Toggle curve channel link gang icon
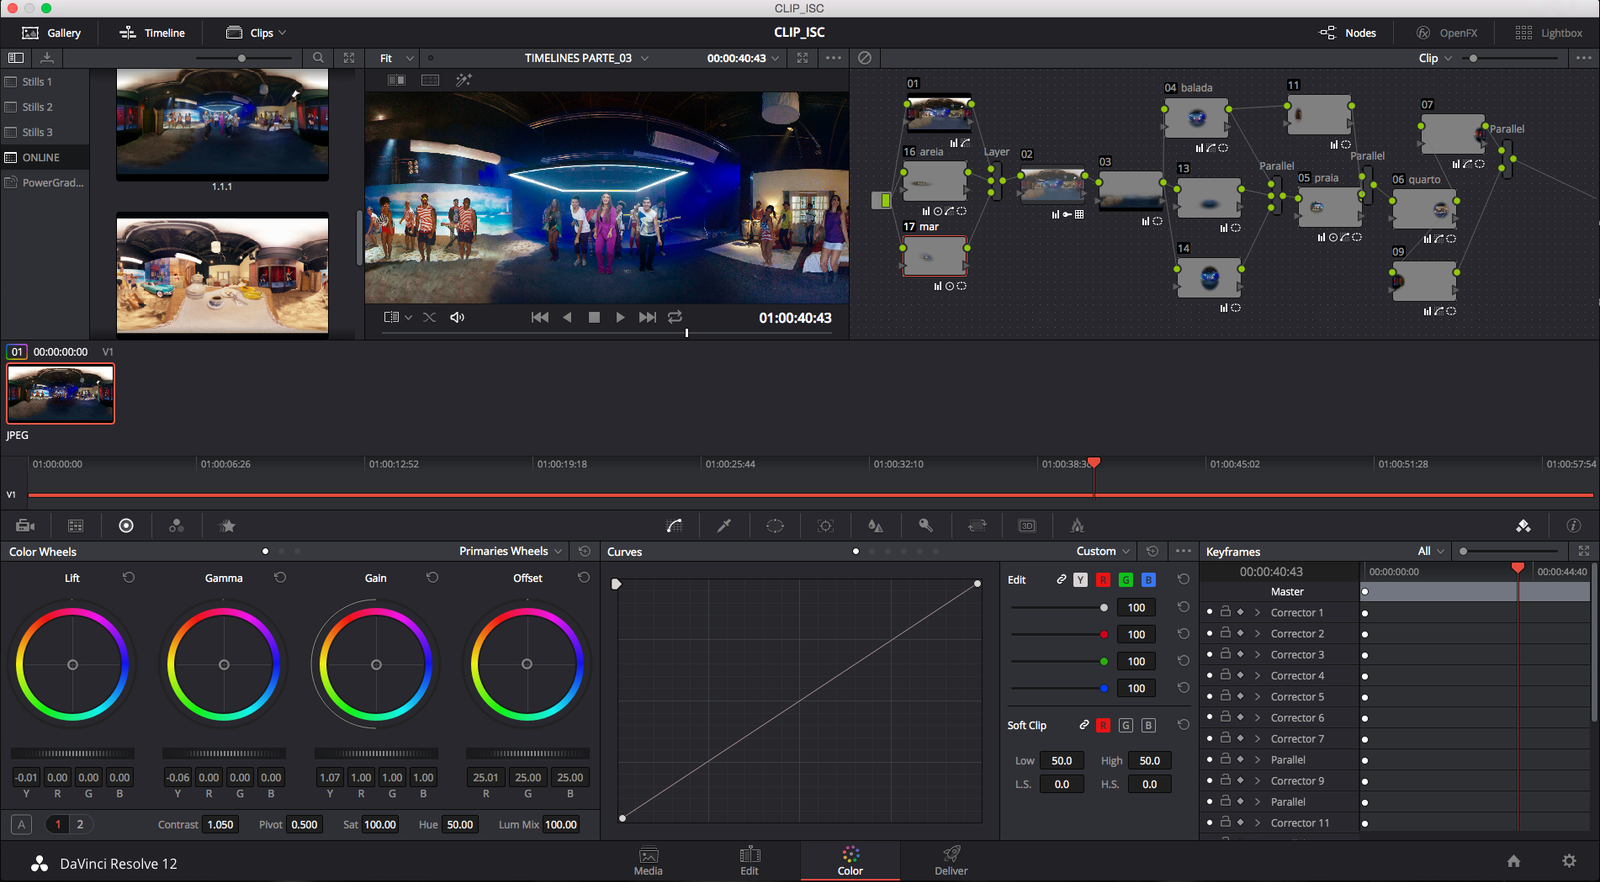 coord(1061,580)
